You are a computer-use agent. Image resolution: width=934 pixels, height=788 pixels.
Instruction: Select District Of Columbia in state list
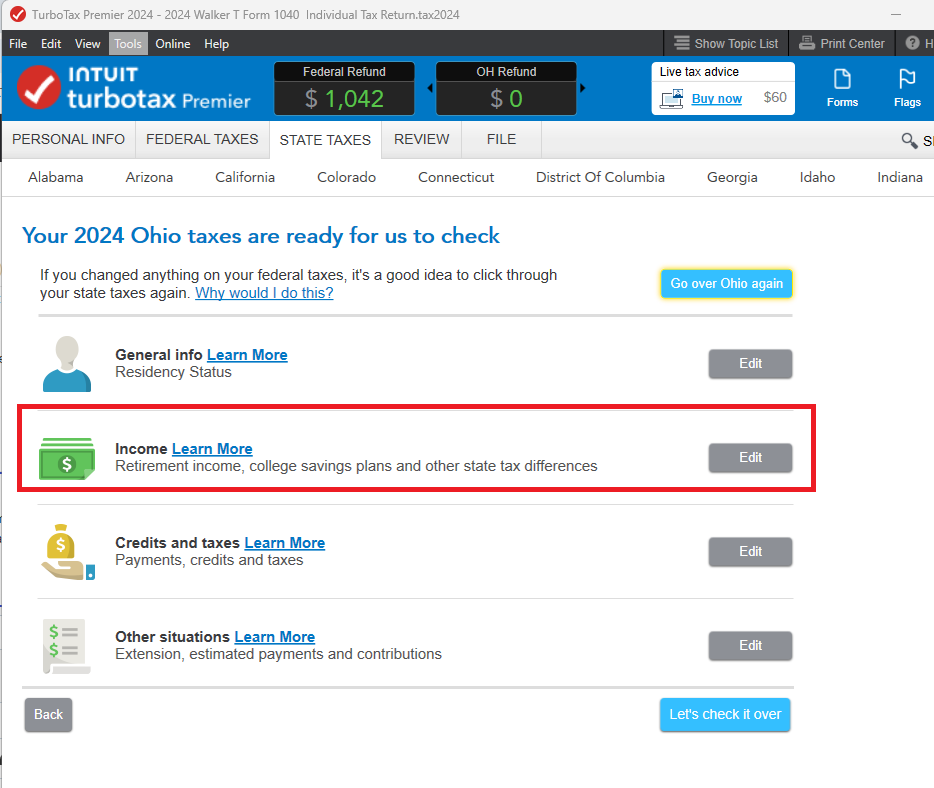pyautogui.click(x=600, y=177)
